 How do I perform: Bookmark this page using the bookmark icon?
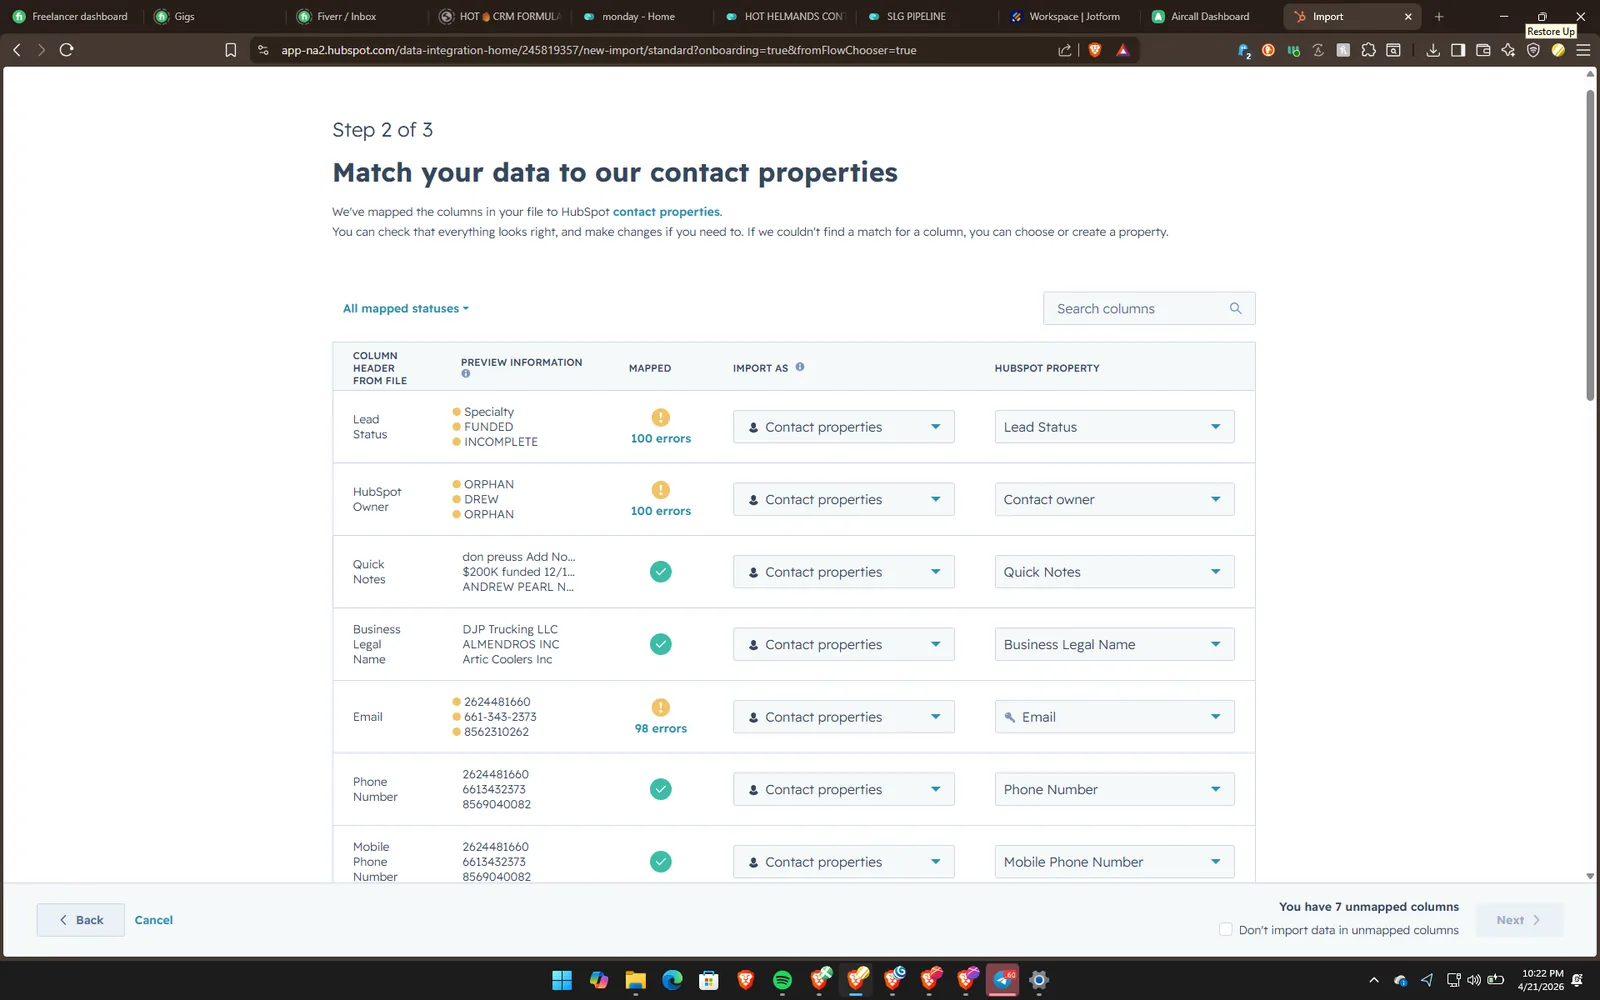231,50
